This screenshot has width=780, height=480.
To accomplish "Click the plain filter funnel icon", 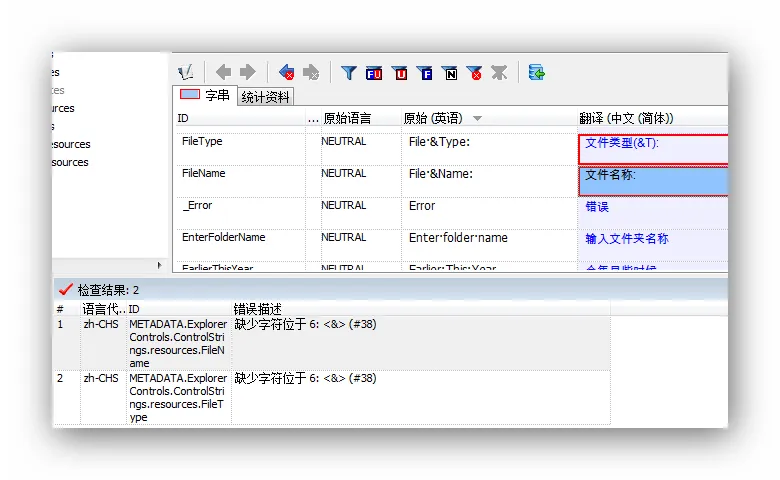I will [348, 72].
